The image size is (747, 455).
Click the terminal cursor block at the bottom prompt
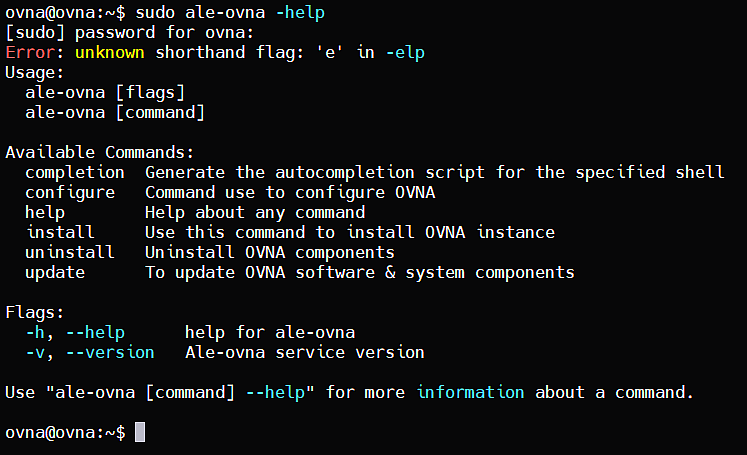[x=140, y=432]
